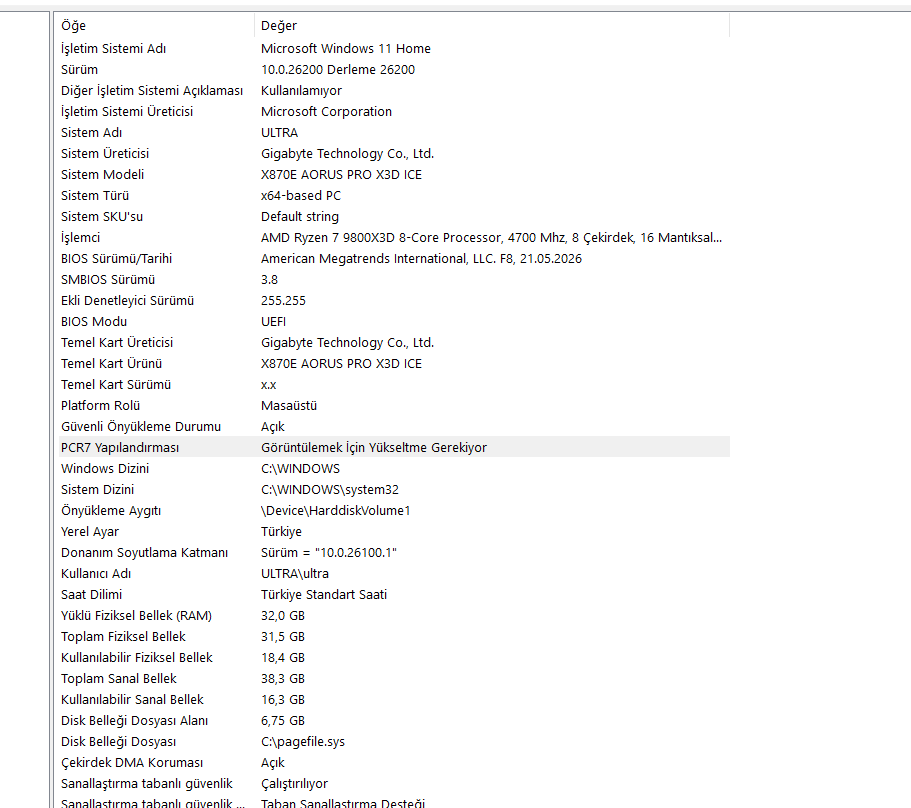The image size is (911, 808).
Task: Select Kullanılabilir Sanal Bellek row
Action: click(394, 699)
